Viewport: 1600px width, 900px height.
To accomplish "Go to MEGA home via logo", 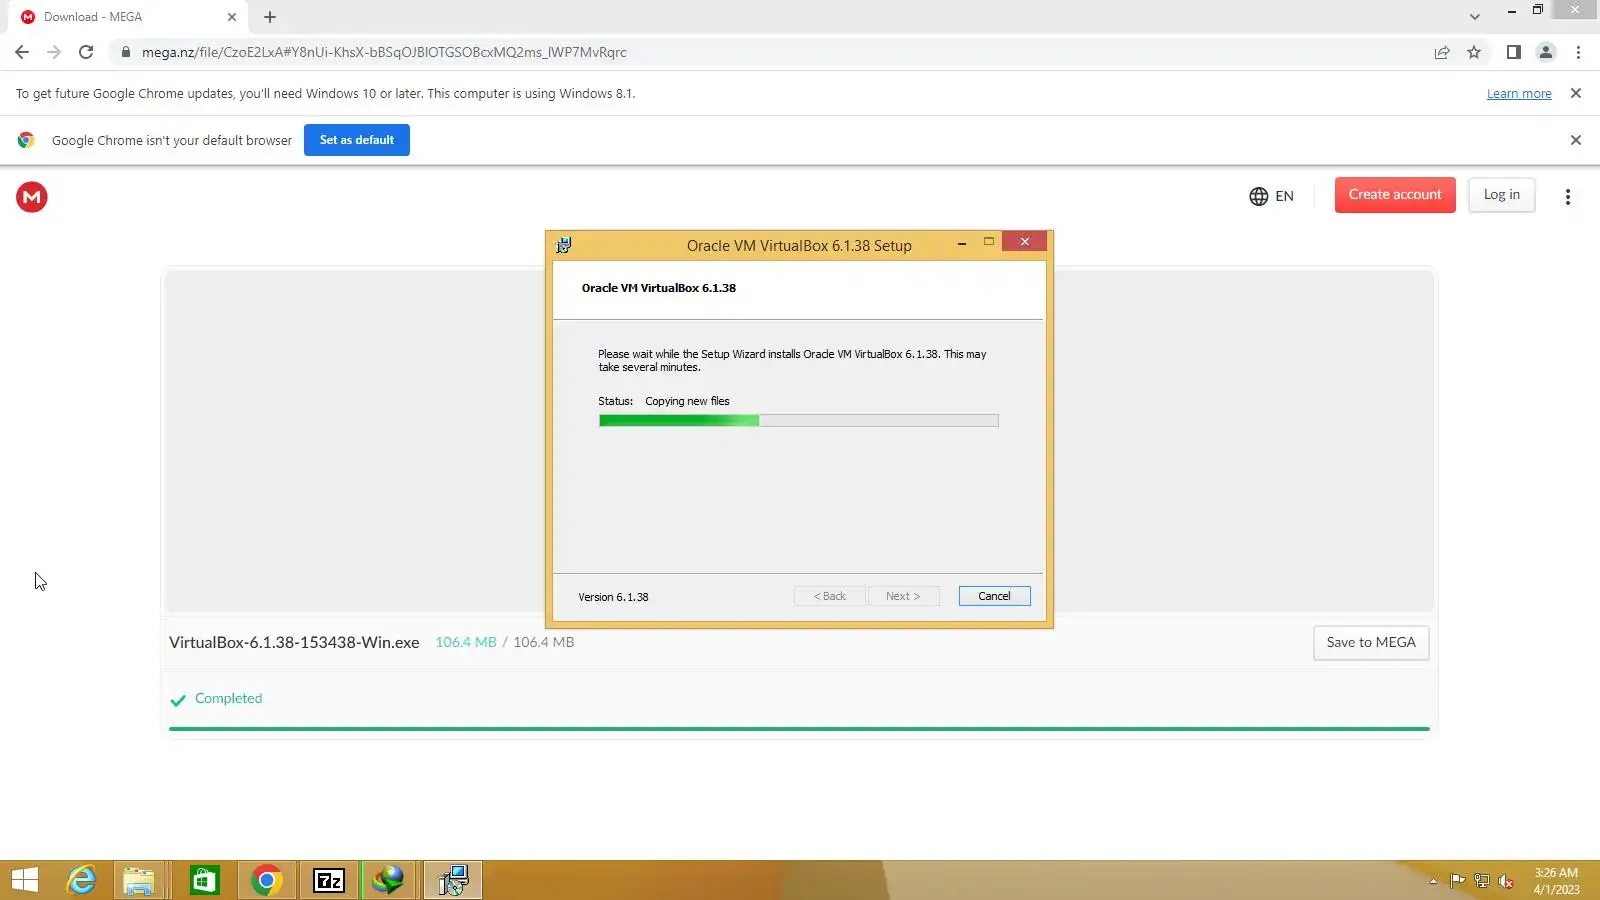I will tap(32, 197).
